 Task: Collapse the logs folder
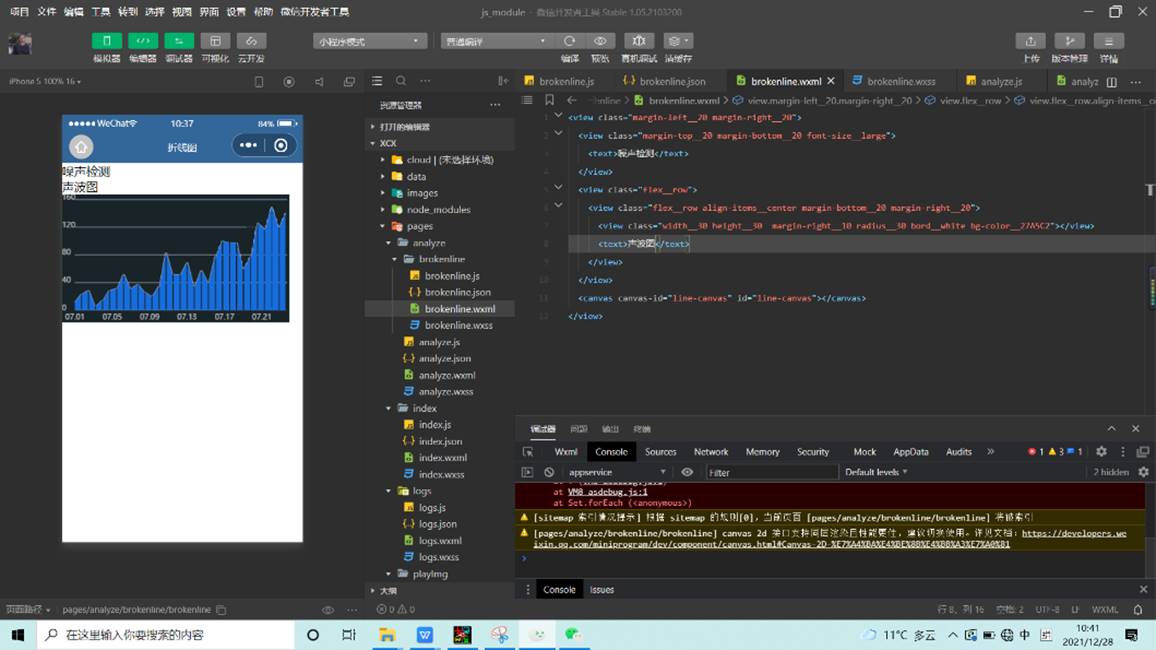click(x=440, y=491)
